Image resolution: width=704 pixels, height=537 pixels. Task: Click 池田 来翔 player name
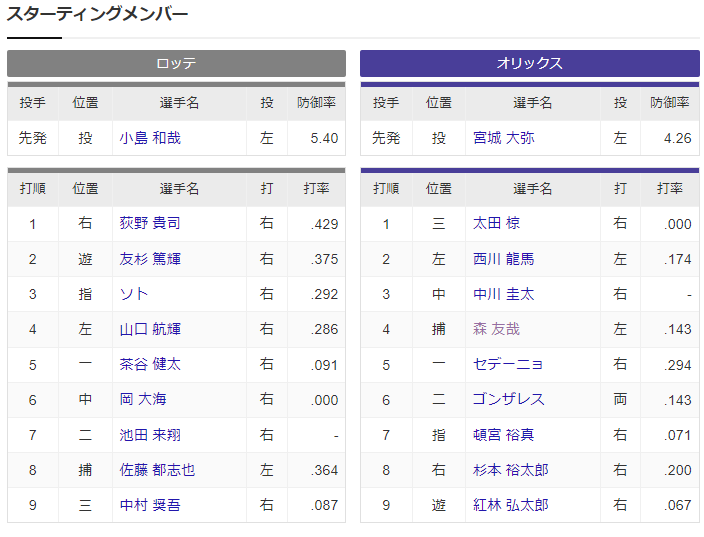[x=150, y=435]
